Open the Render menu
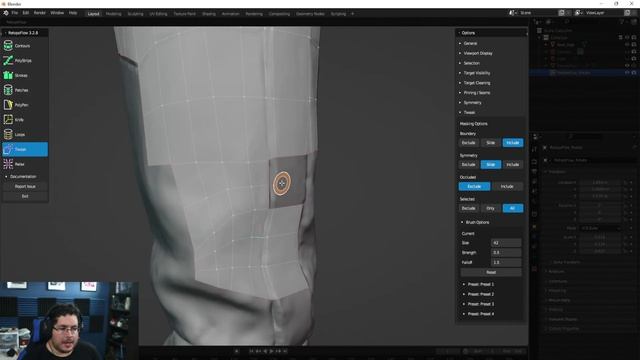Viewport: 640px width, 360px height. [40, 13]
